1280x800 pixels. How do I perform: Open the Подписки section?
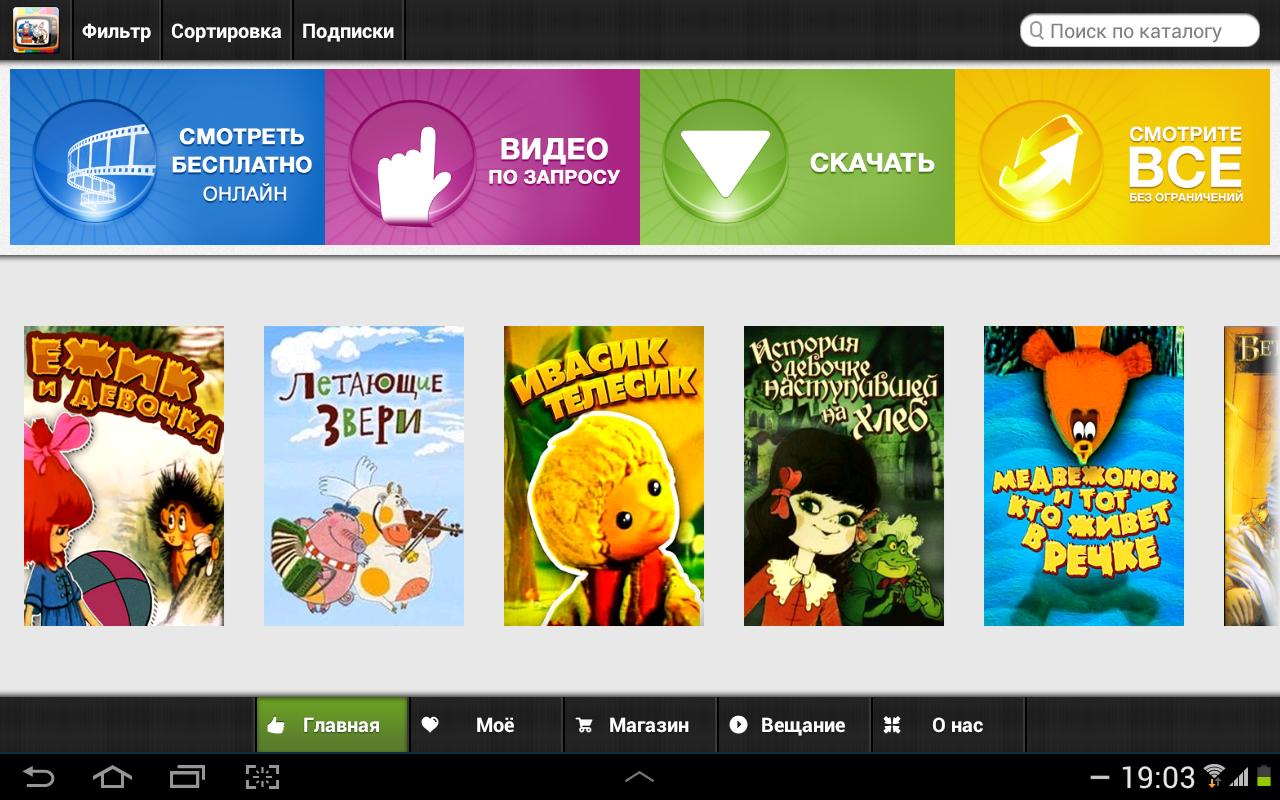click(348, 31)
